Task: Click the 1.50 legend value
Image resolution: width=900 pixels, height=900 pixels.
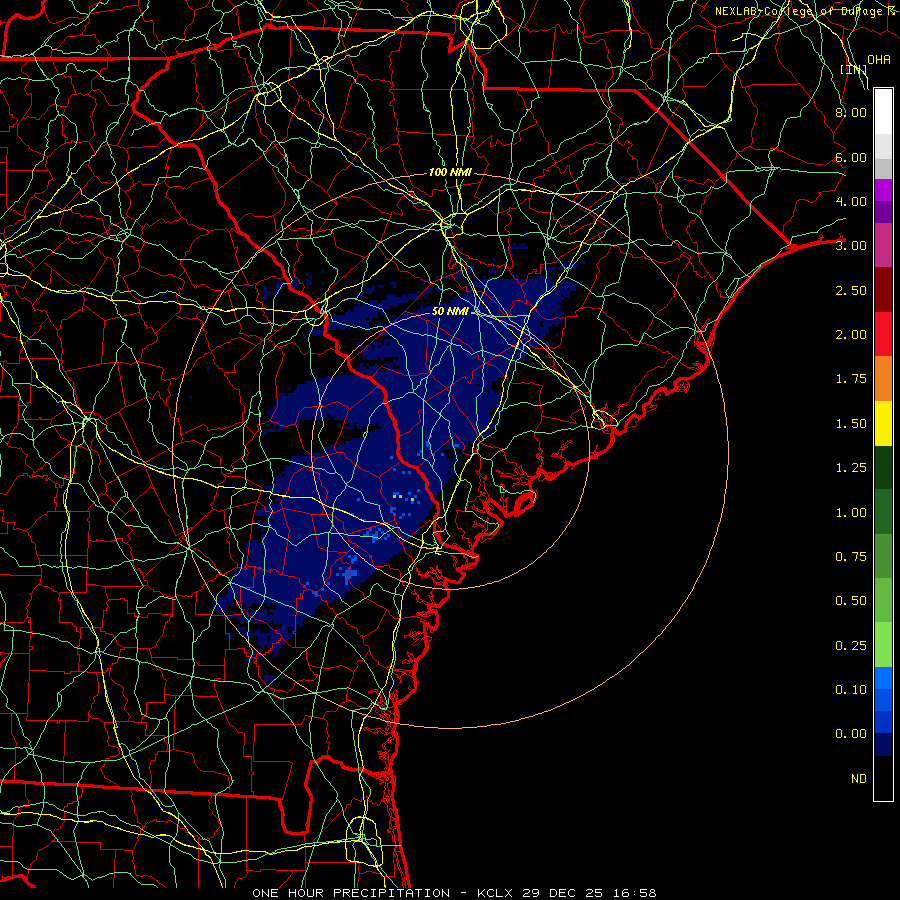Action: point(851,424)
